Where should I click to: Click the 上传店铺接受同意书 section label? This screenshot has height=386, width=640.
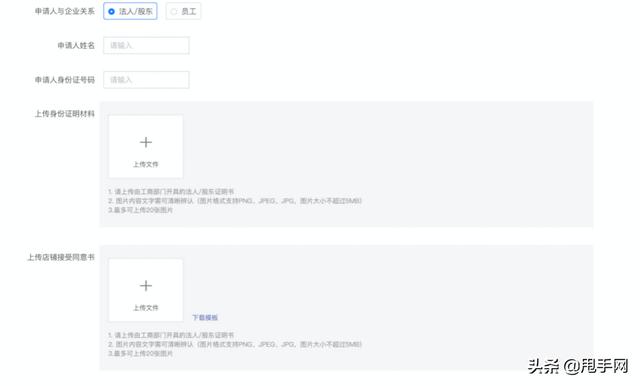pos(61,257)
